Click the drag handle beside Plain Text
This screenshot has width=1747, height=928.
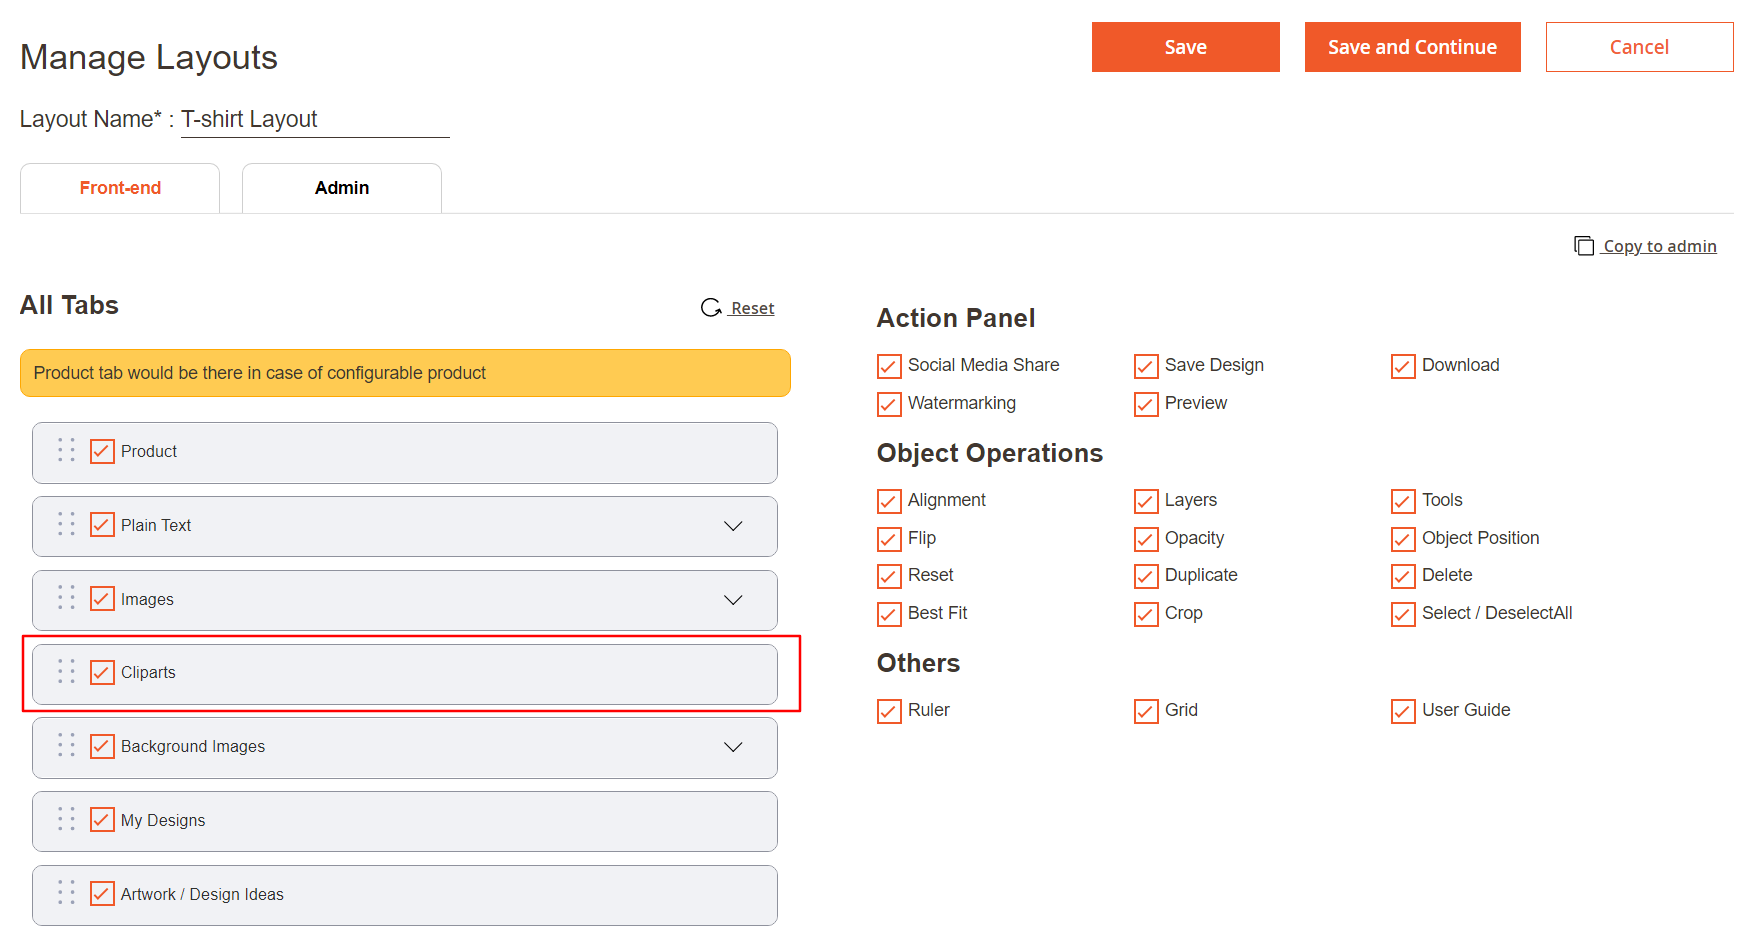pyautogui.click(x=66, y=525)
